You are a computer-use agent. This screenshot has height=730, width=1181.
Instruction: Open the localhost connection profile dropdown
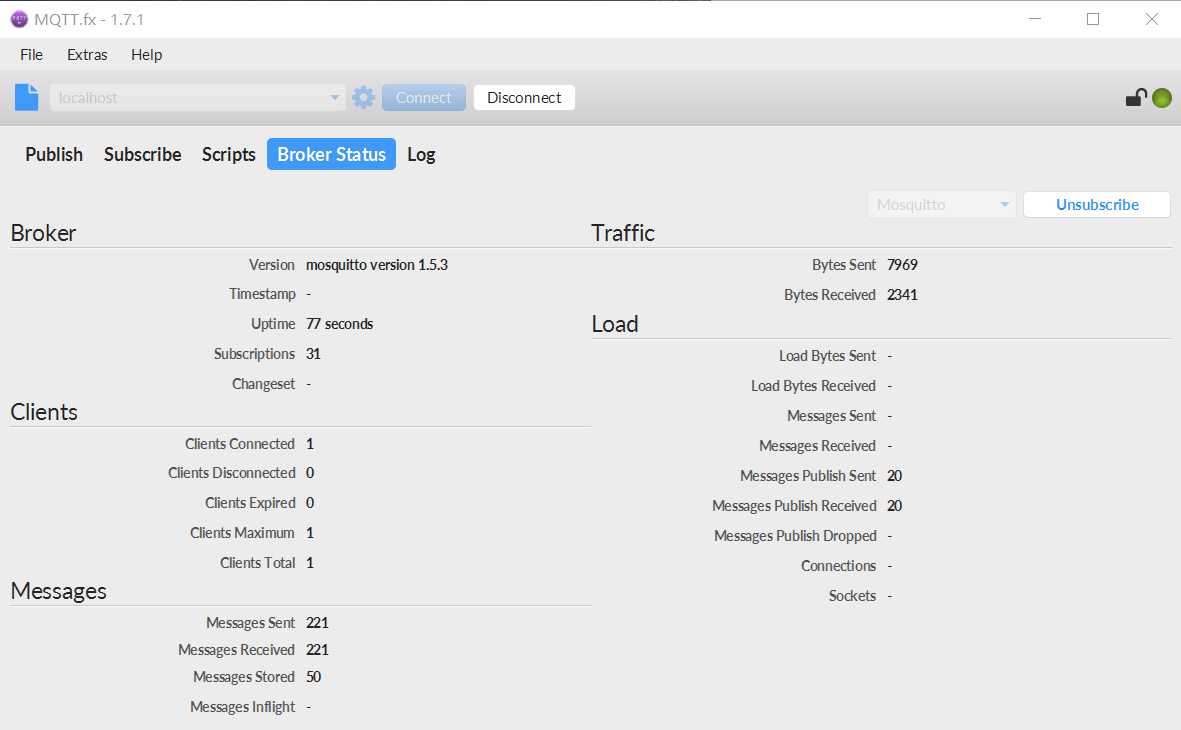click(x=197, y=98)
